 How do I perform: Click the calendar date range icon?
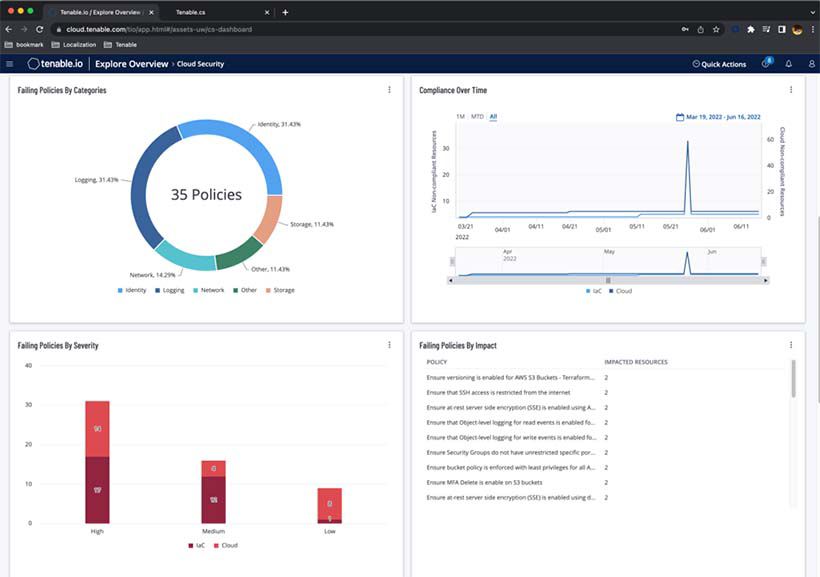(680, 117)
